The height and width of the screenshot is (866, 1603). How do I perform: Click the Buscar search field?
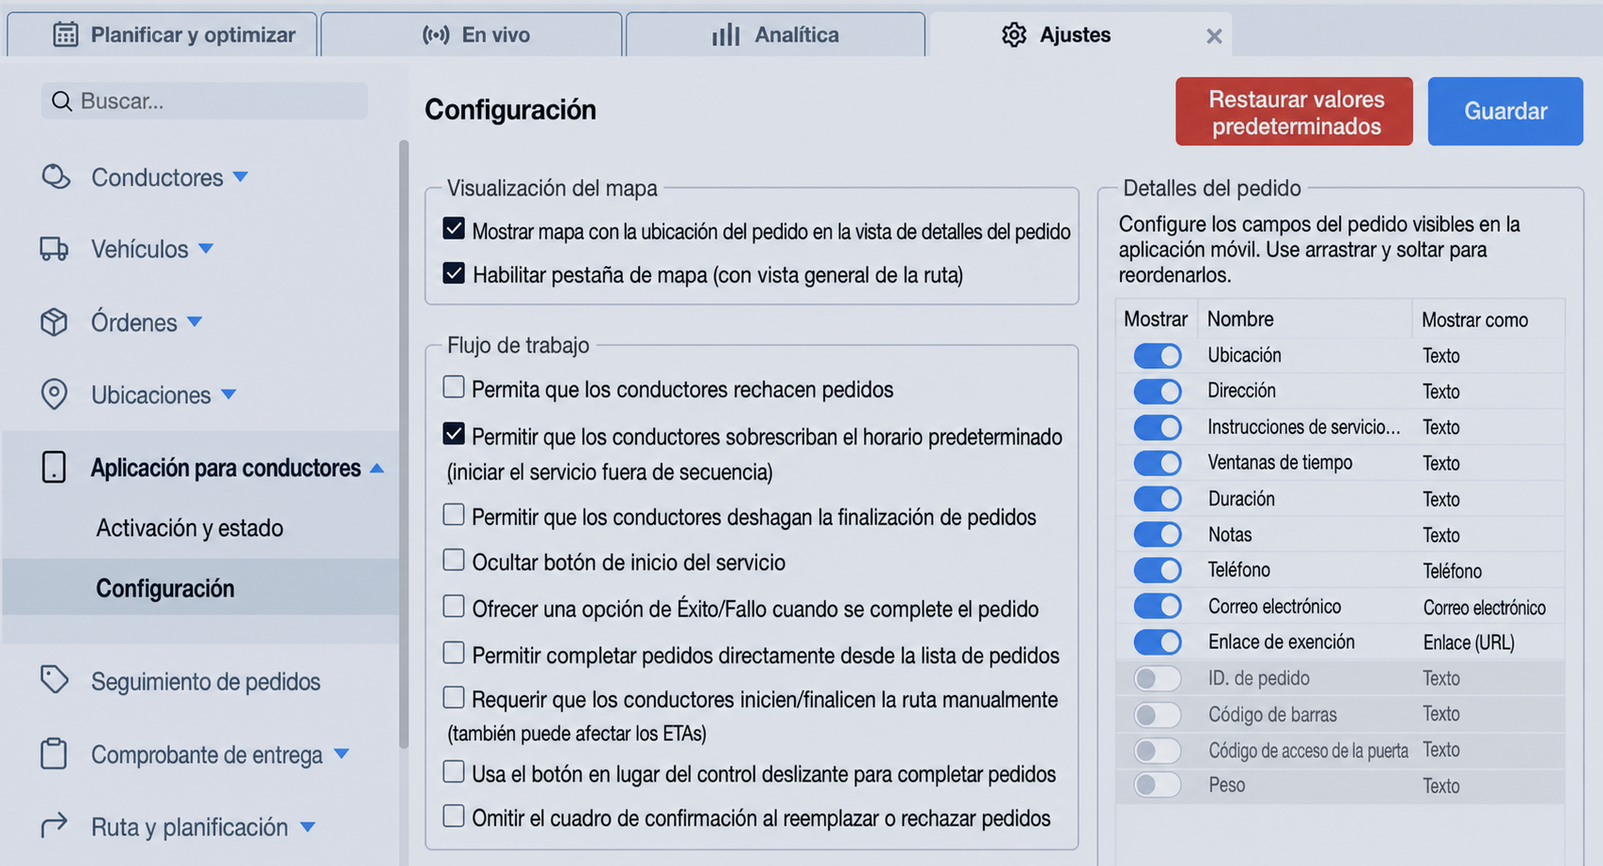(204, 101)
